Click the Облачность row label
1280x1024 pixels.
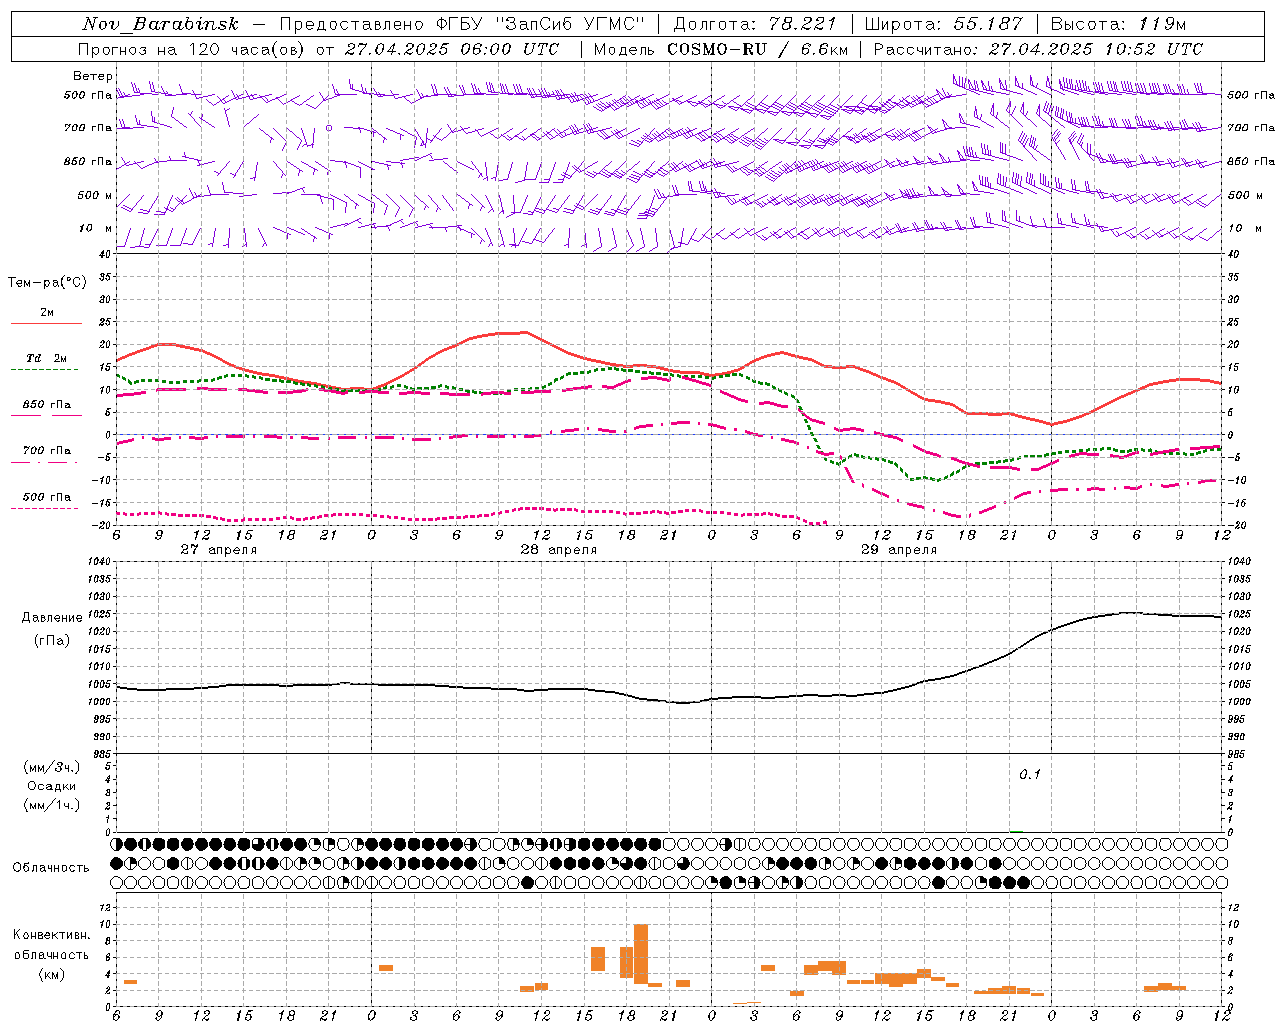(51, 867)
